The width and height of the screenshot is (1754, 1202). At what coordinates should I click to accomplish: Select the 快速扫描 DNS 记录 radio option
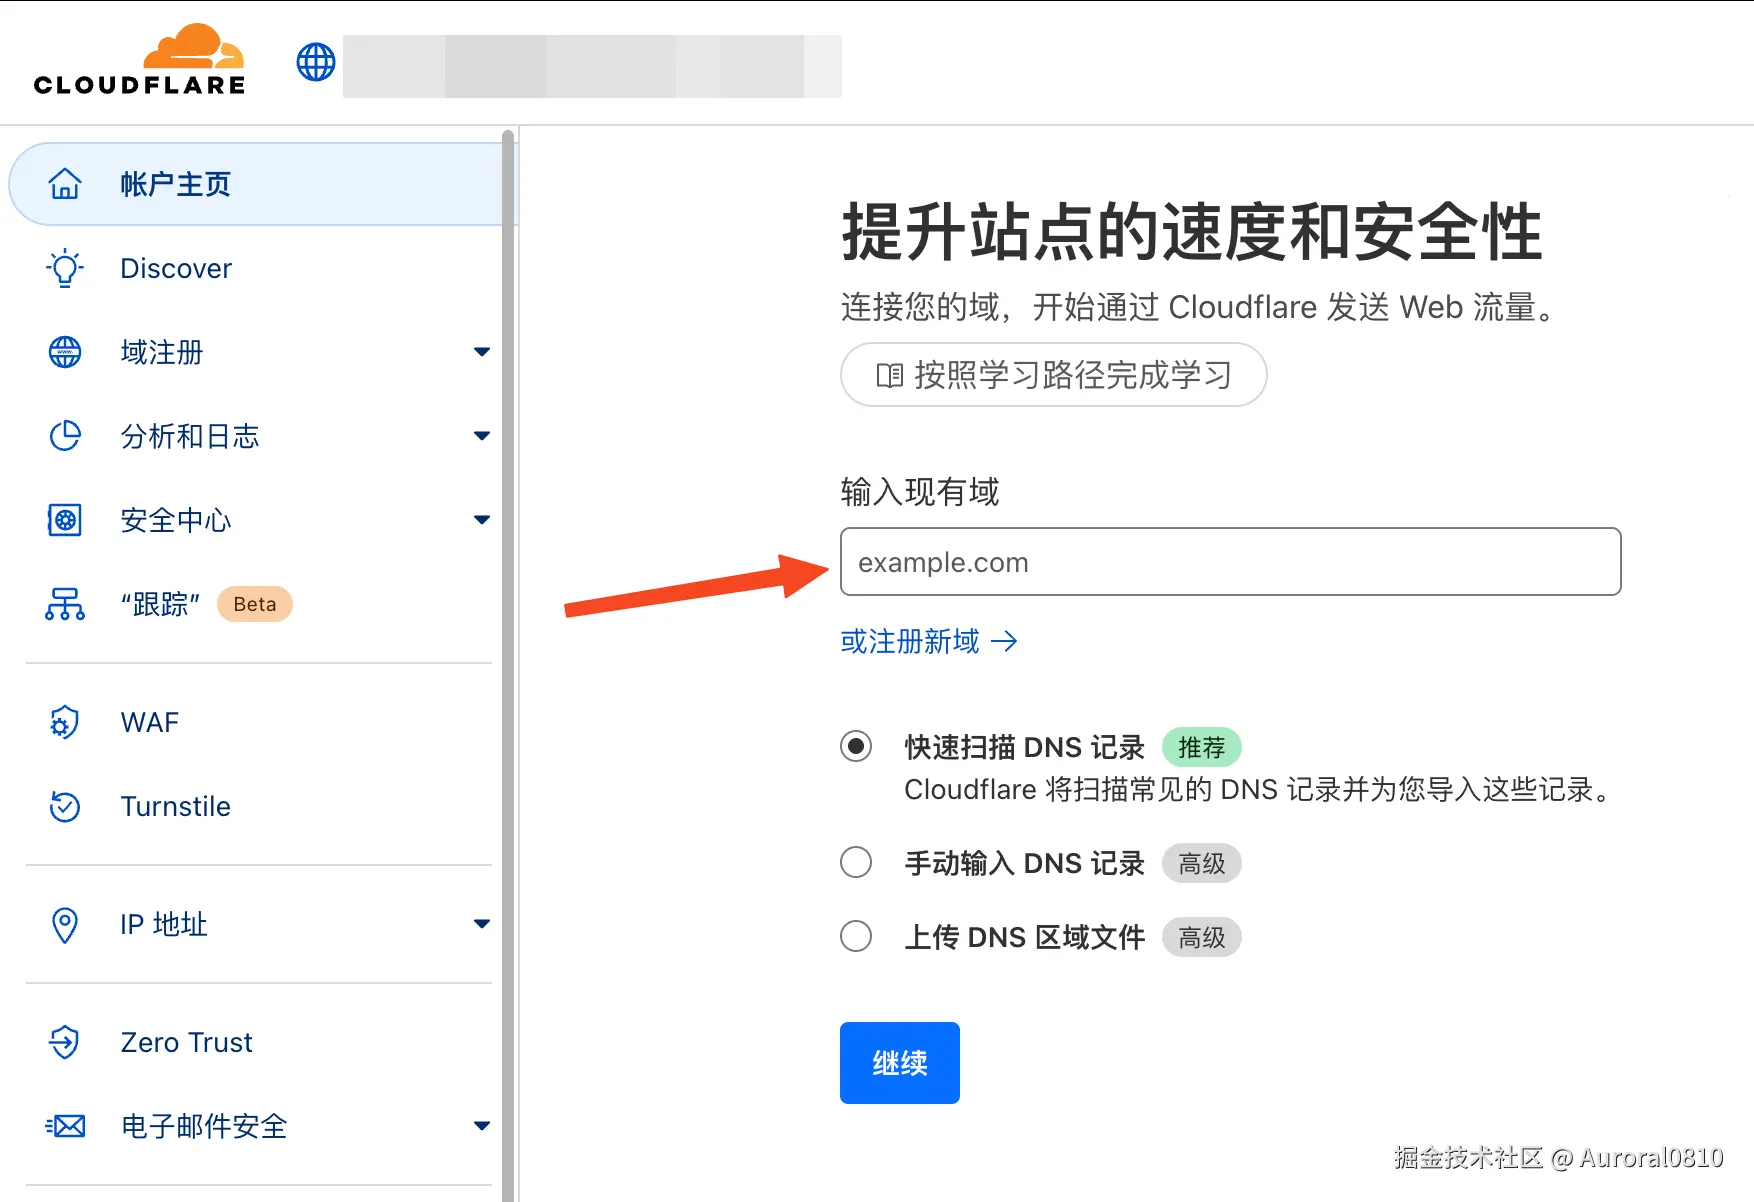tap(856, 746)
